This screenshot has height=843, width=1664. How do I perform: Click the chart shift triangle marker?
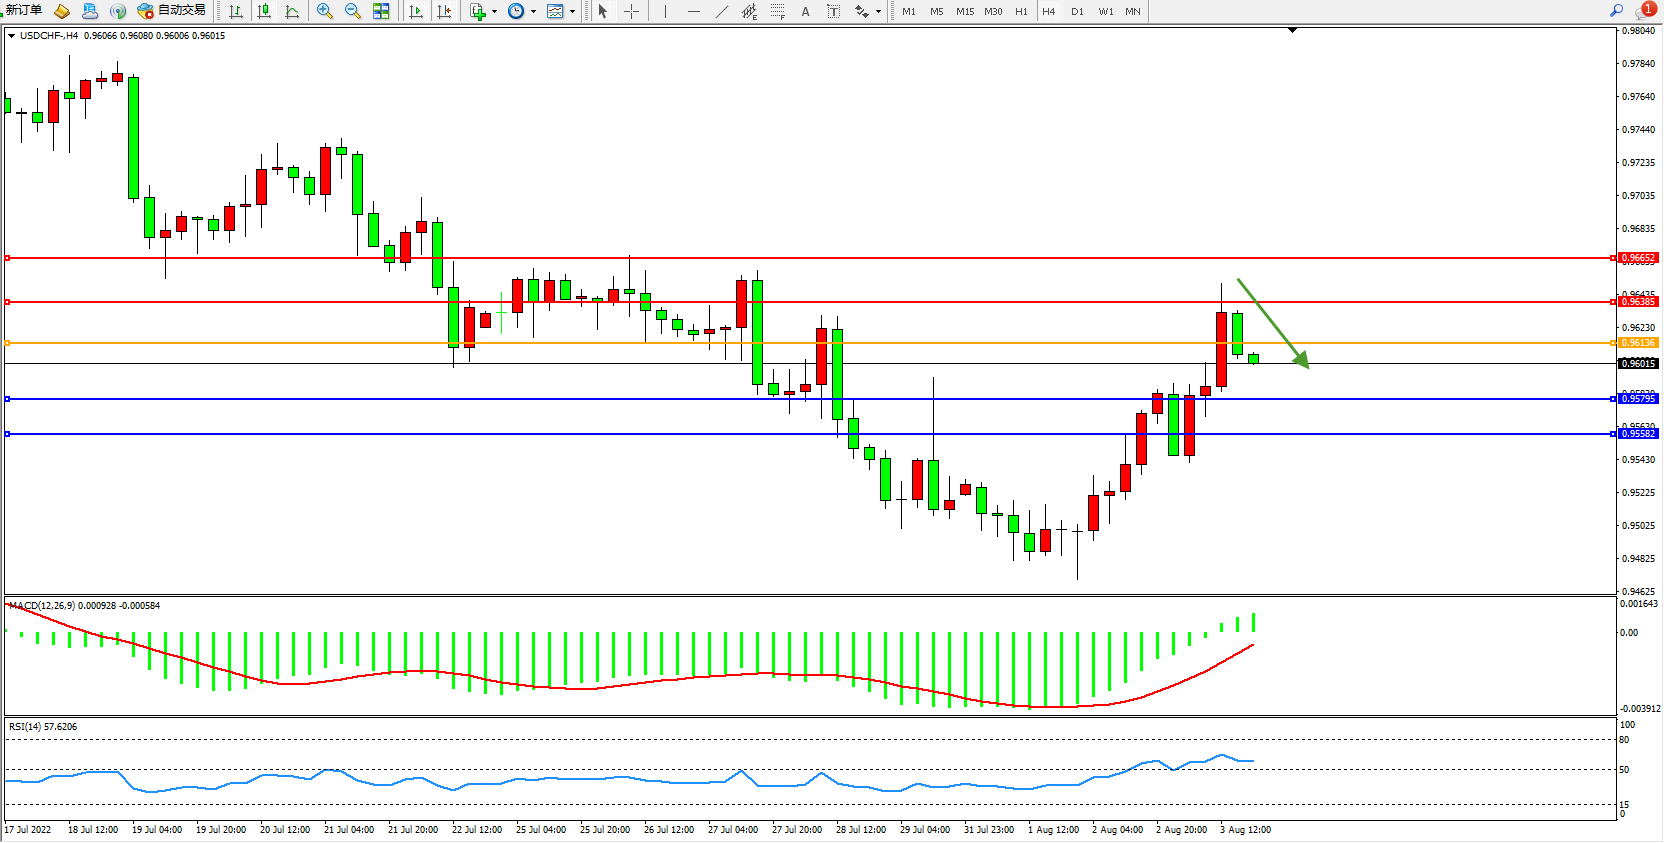[x=1292, y=31]
